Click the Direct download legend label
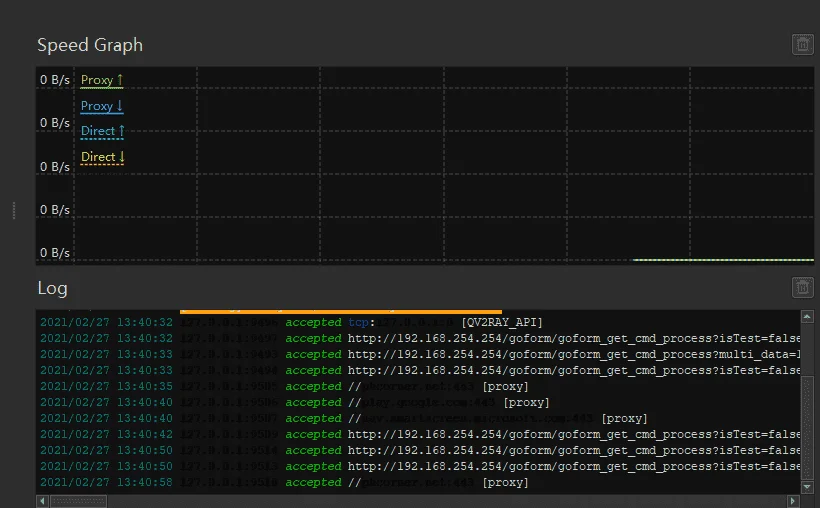Screen dimensions: 820x508 [x=102, y=157]
